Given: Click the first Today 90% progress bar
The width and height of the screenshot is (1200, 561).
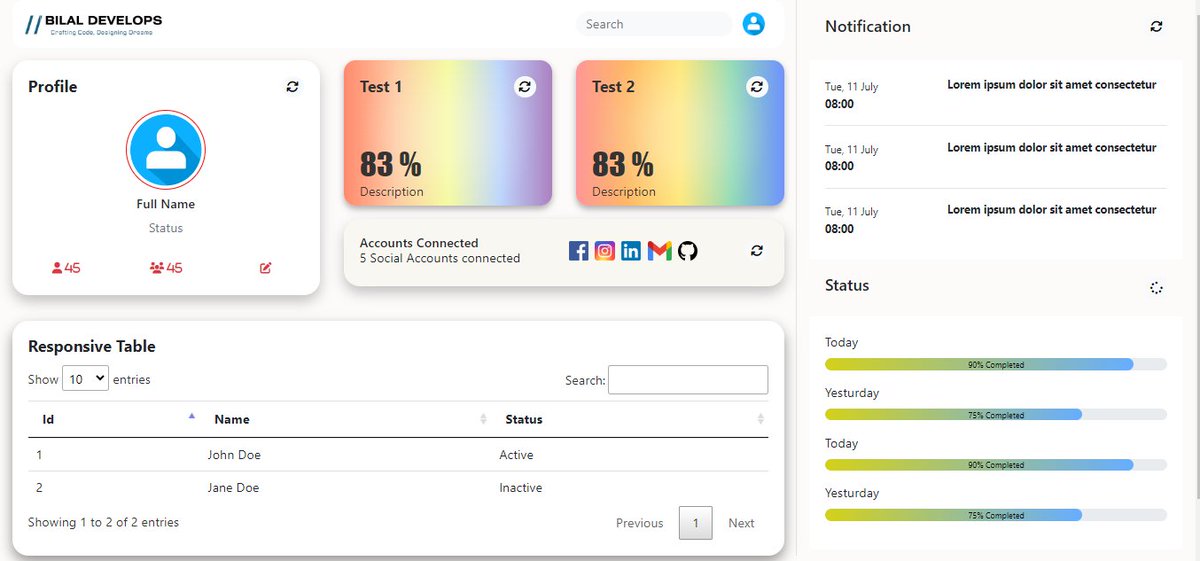Looking at the screenshot, I should pos(996,365).
